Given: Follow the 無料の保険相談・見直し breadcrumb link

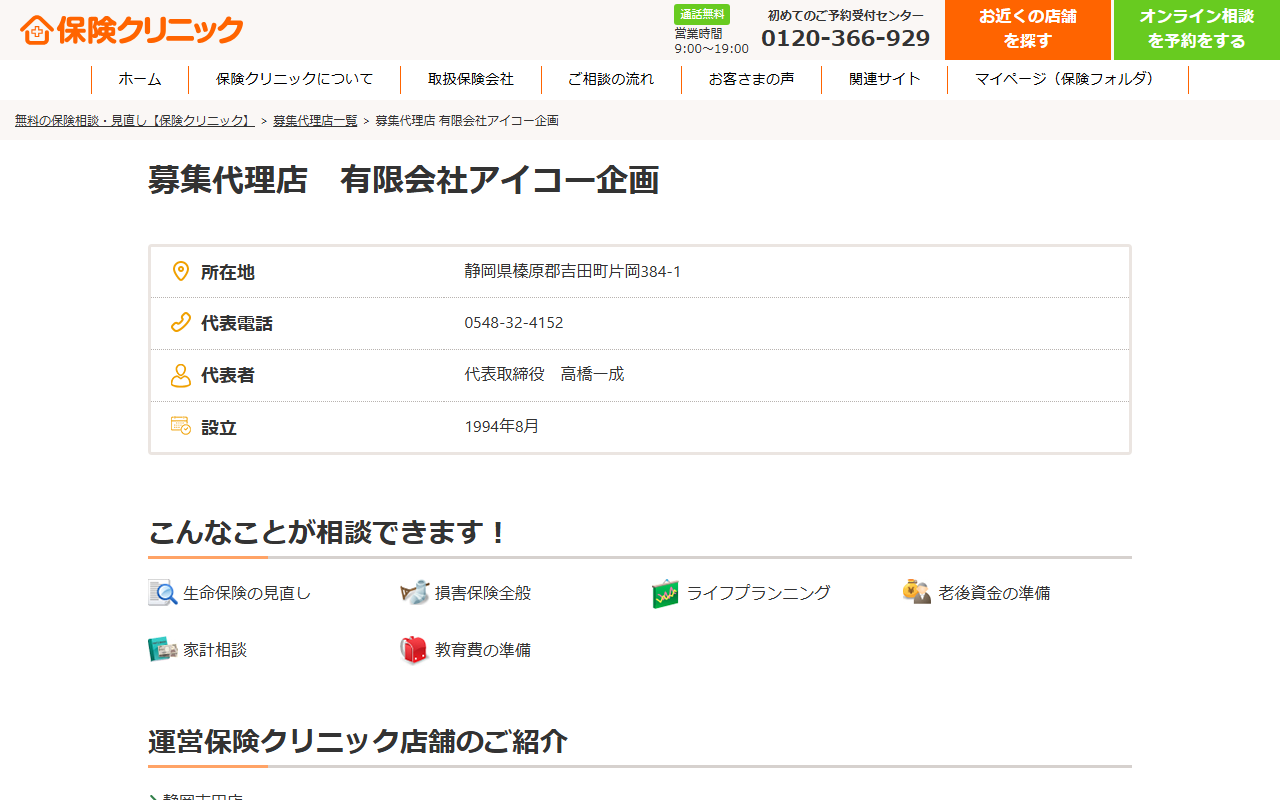Looking at the screenshot, I should (x=135, y=120).
